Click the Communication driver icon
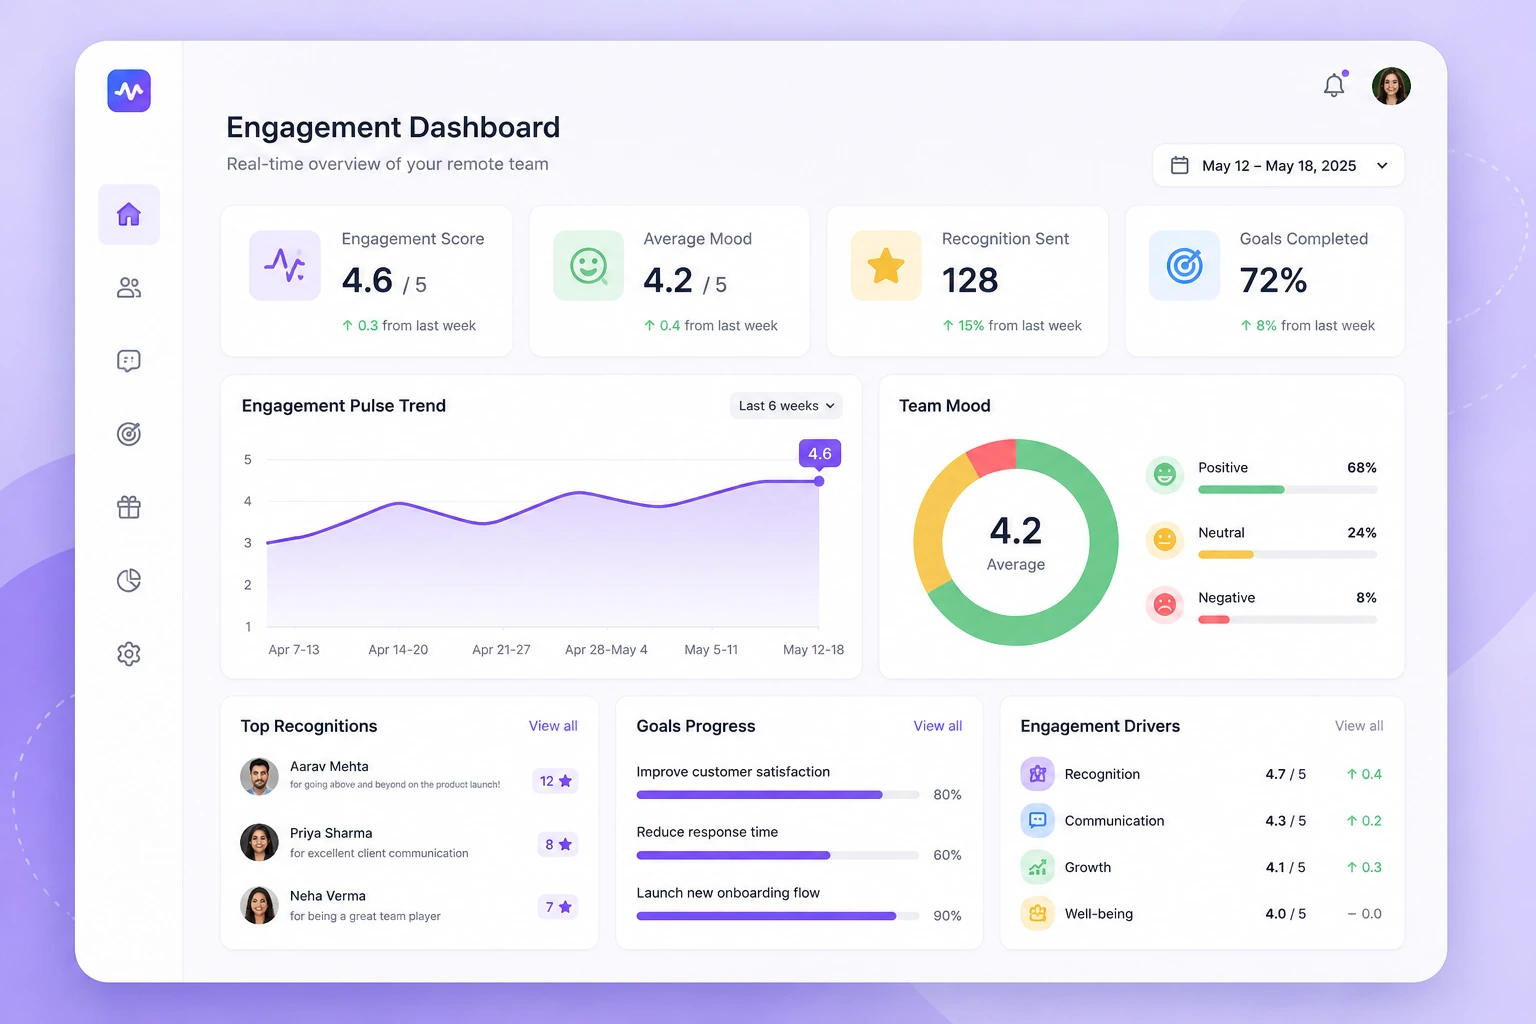Screen dimensions: 1536x1024 [1038, 820]
